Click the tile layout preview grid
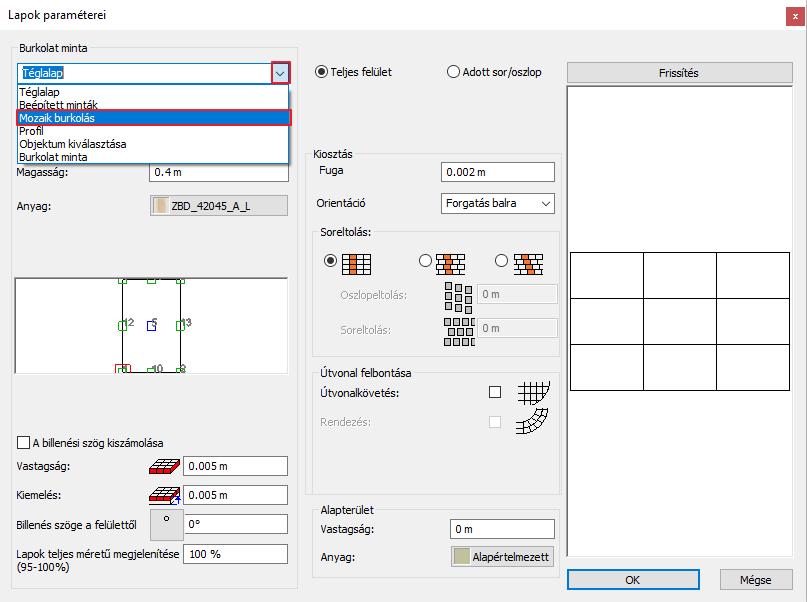This screenshot has width=807, height=602. point(679,321)
